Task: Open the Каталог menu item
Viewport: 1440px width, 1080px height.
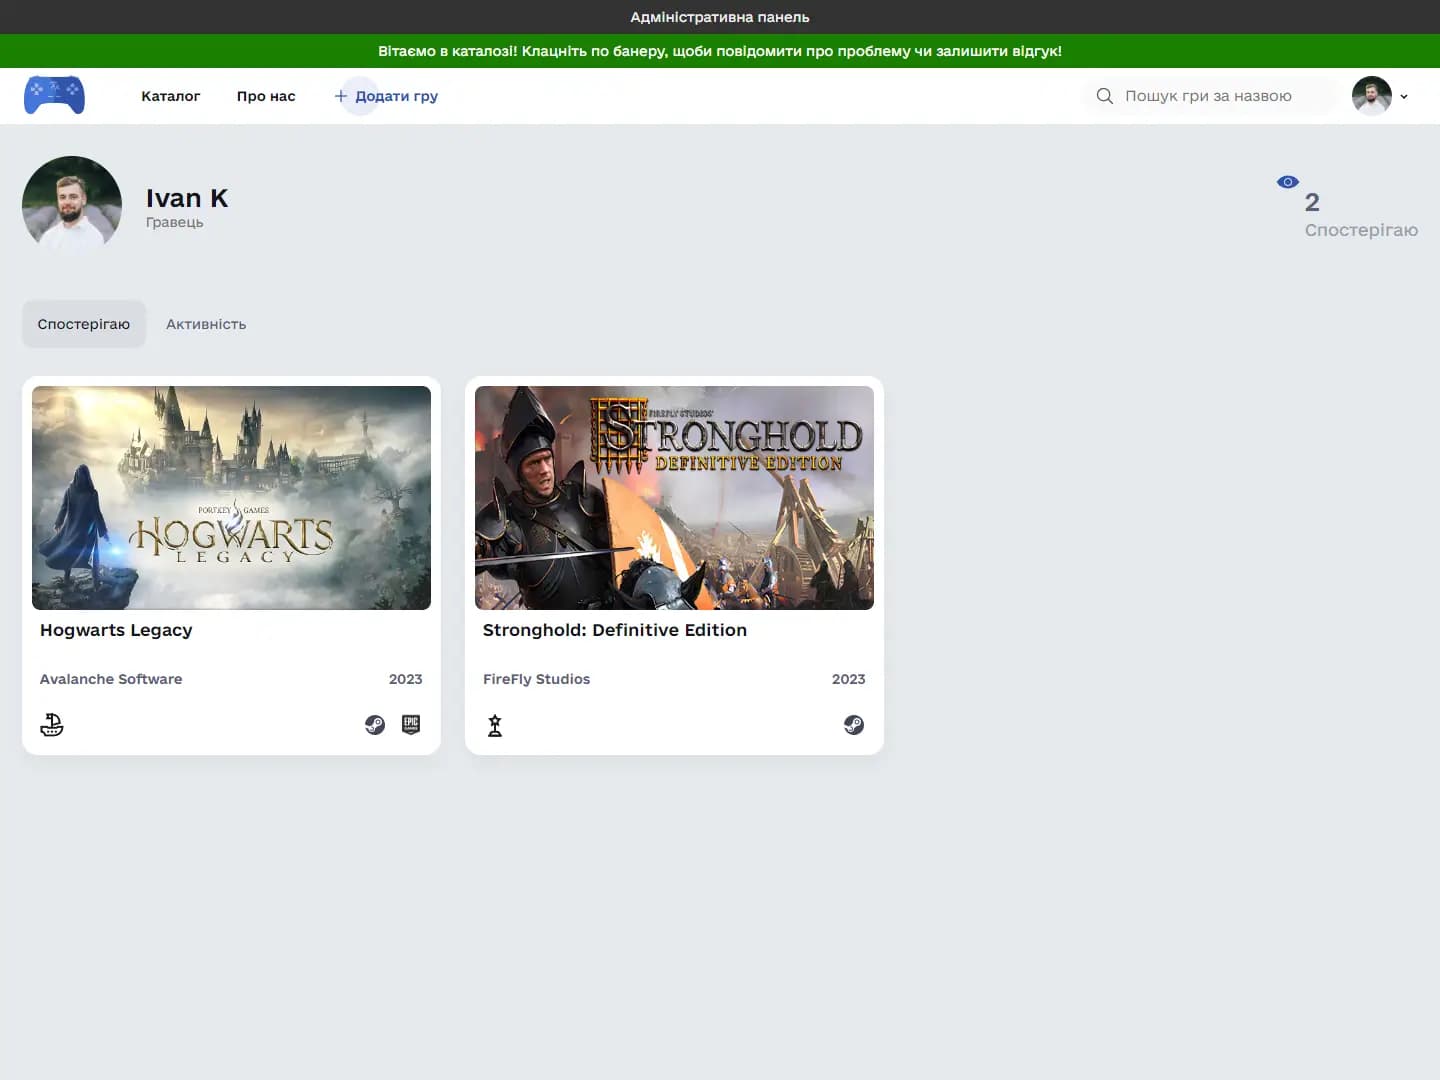Action: pyautogui.click(x=170, y=96)
